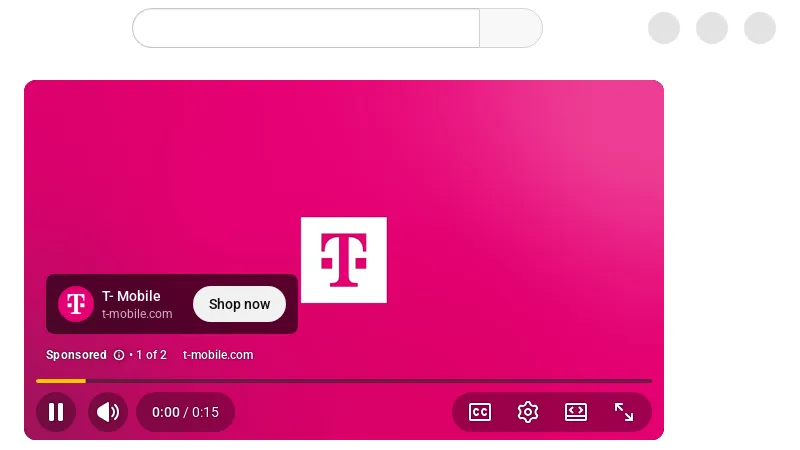The width and height of the screenshot is (800, 450).
Task: Click the 0:00 / 0:15 time display
Action: pyautogui.click(x=185, y=412)
